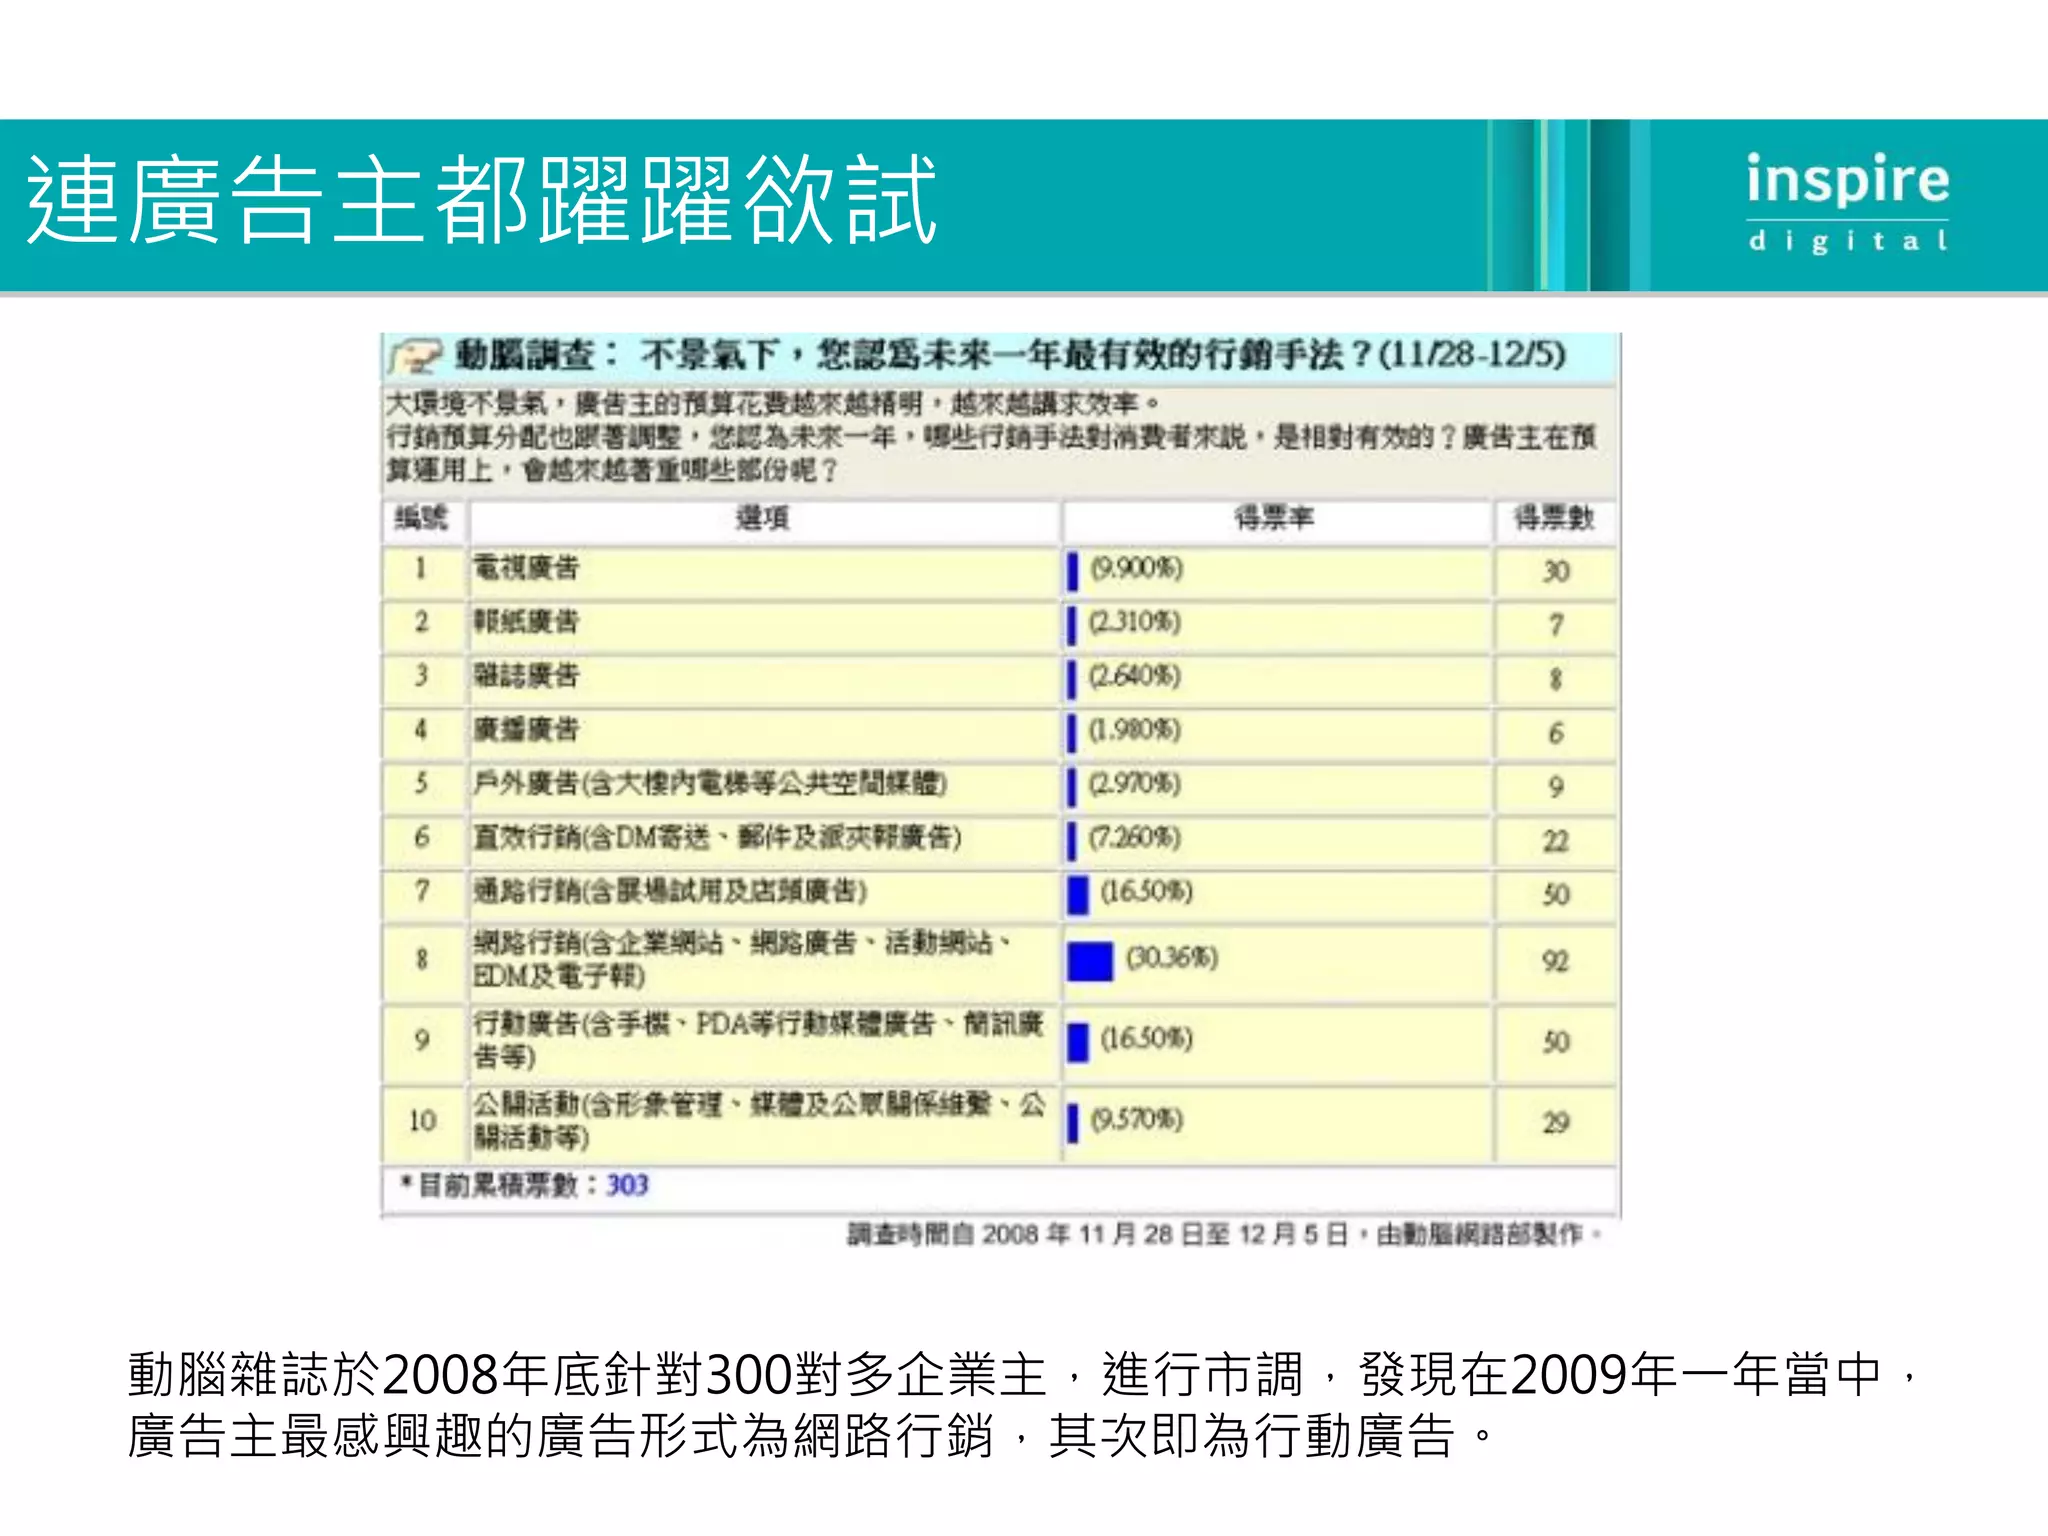Select the 公關活動 option text
This screenshot has height=1536, width=2048.
point(759,1121)
